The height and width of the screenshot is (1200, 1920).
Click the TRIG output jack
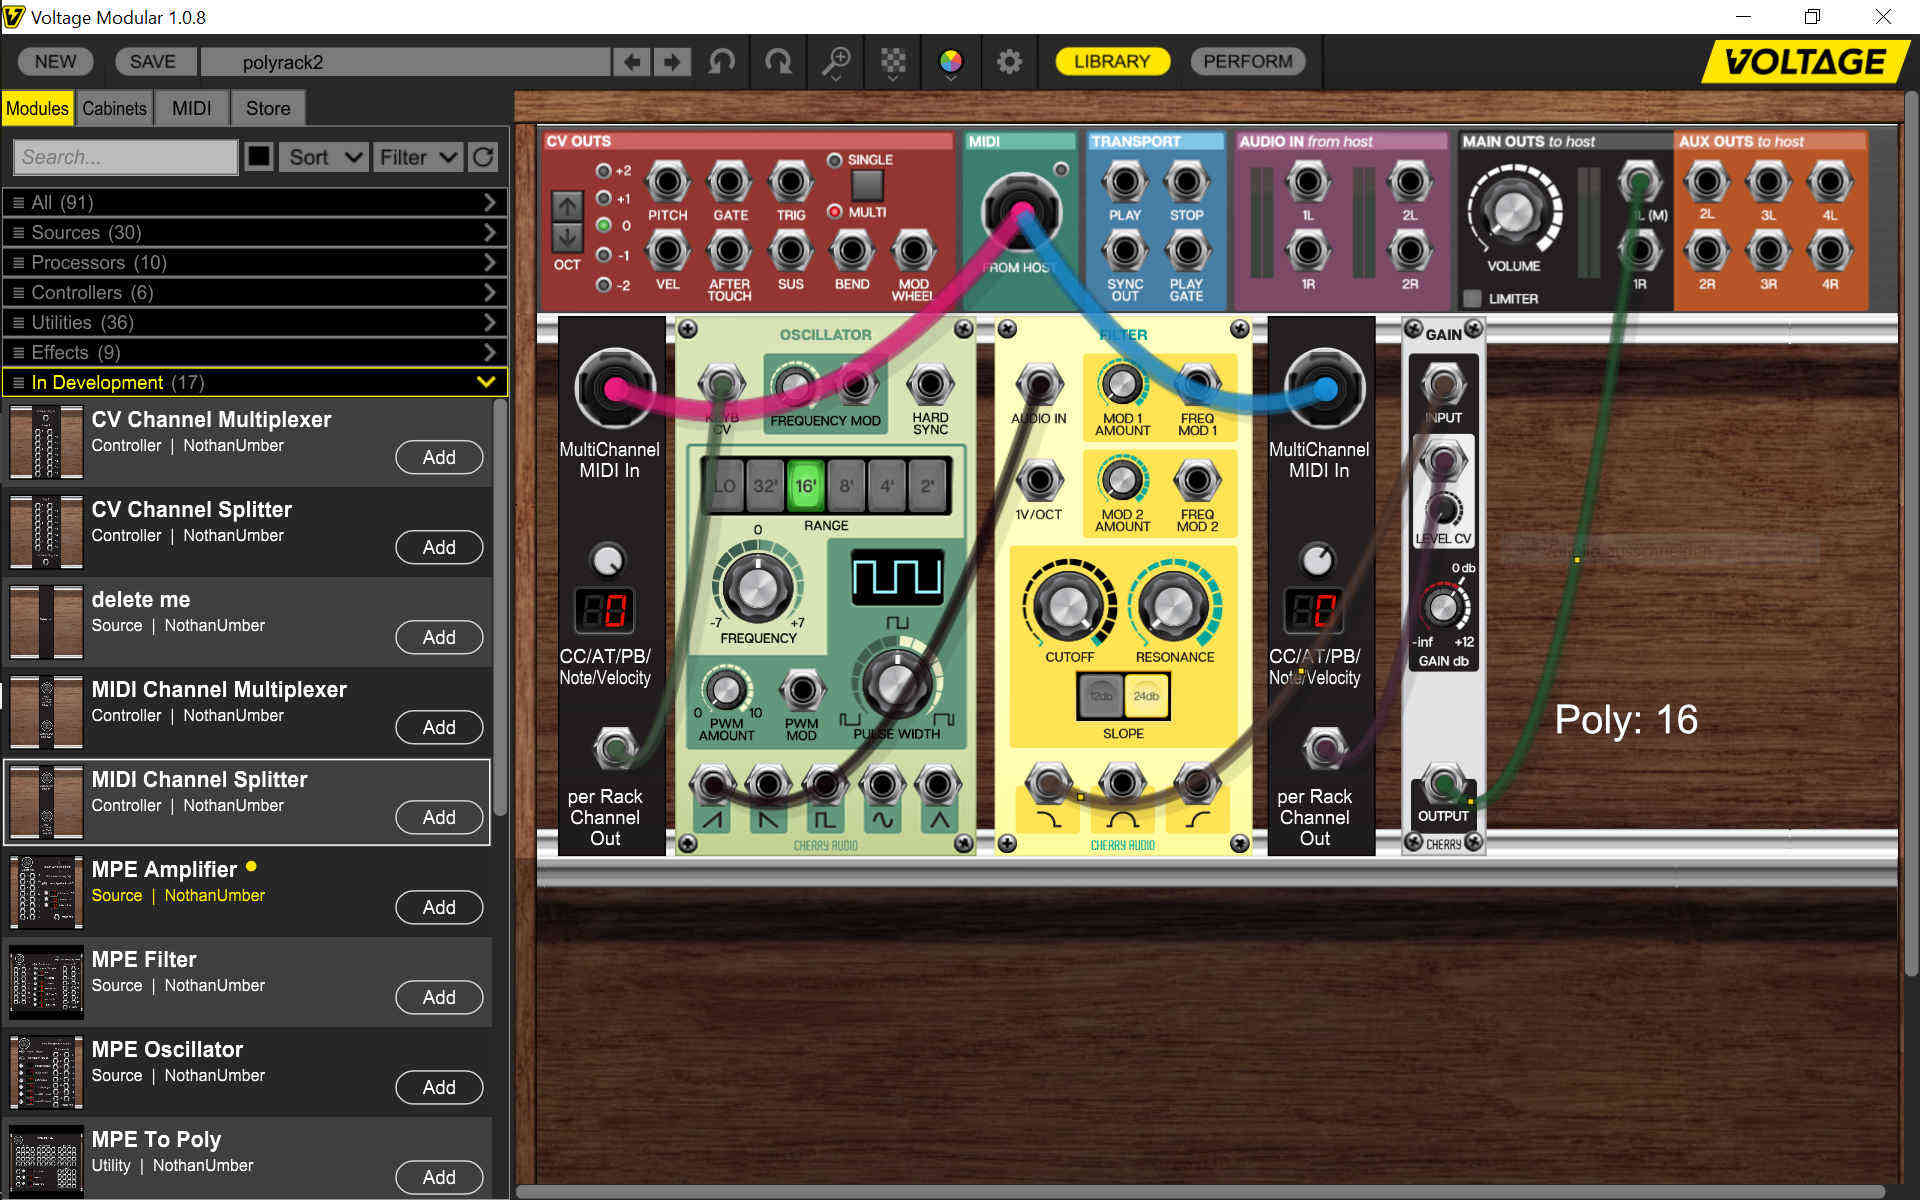[x=790, y=183]
